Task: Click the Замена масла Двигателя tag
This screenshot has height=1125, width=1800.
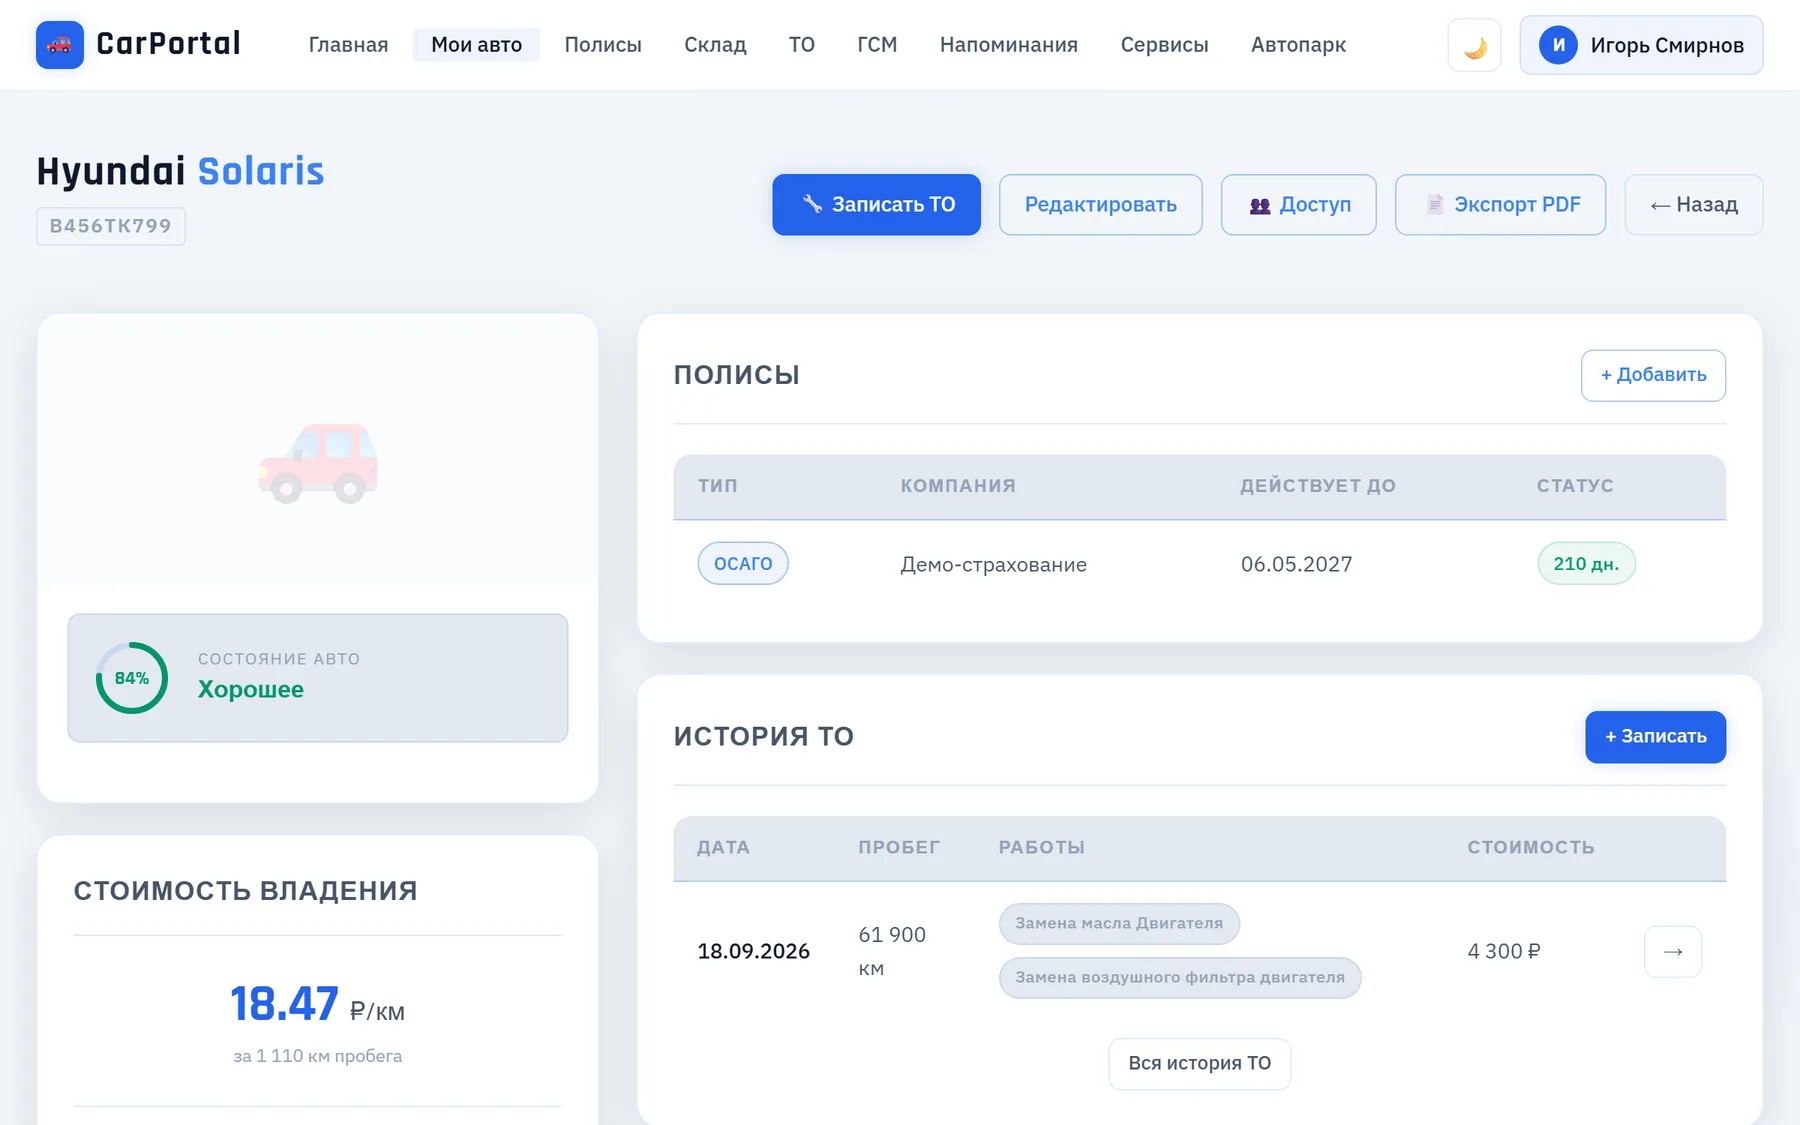Action: (x=1119, y=924)
